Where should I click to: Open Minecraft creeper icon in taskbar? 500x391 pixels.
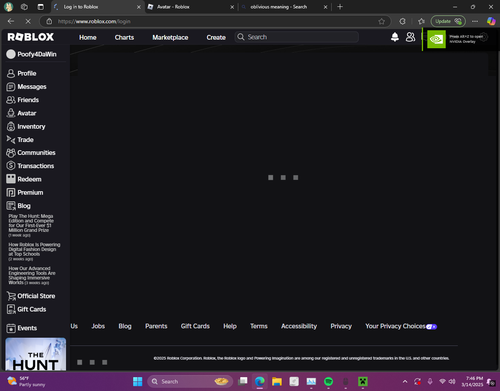click(363, 381)
